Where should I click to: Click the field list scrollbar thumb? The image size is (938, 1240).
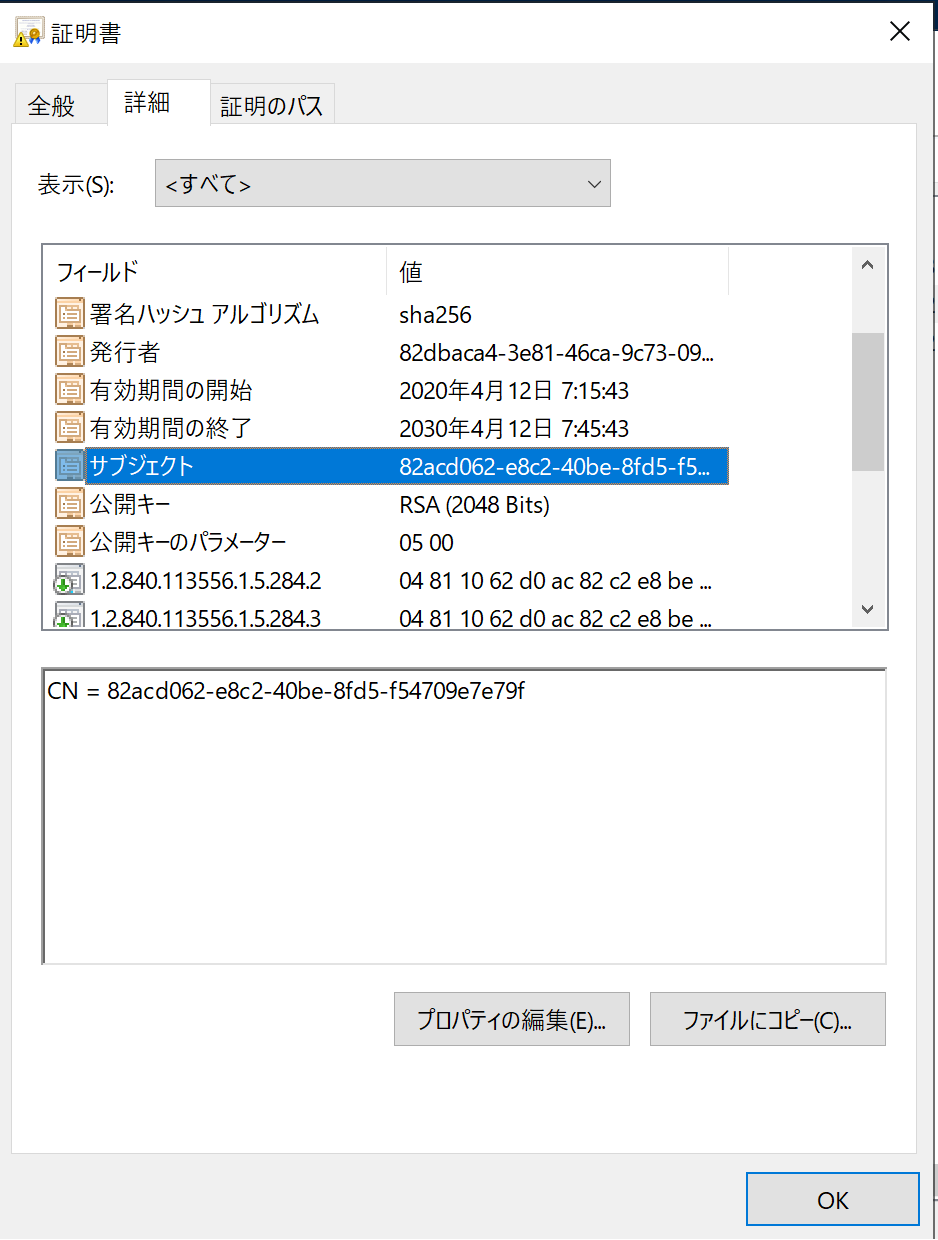click(x=867, y=401)
